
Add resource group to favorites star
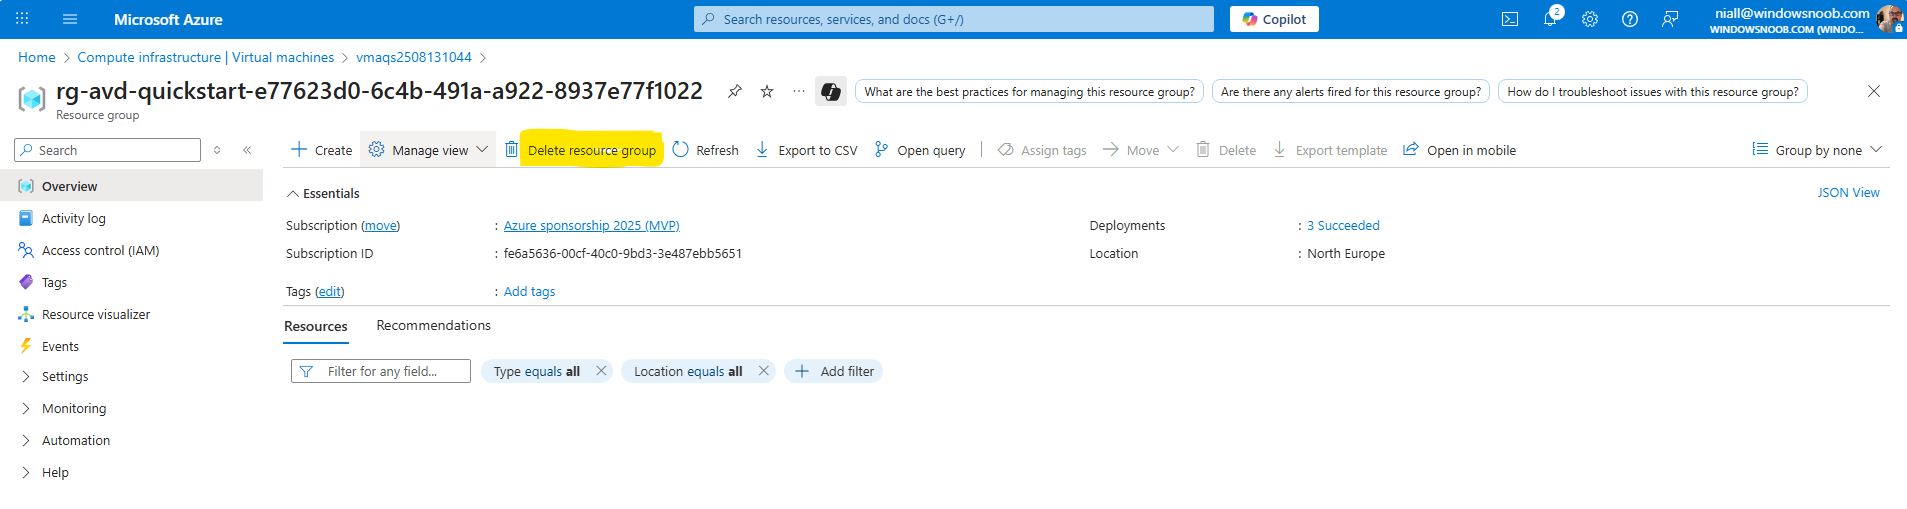click(767, 91)
